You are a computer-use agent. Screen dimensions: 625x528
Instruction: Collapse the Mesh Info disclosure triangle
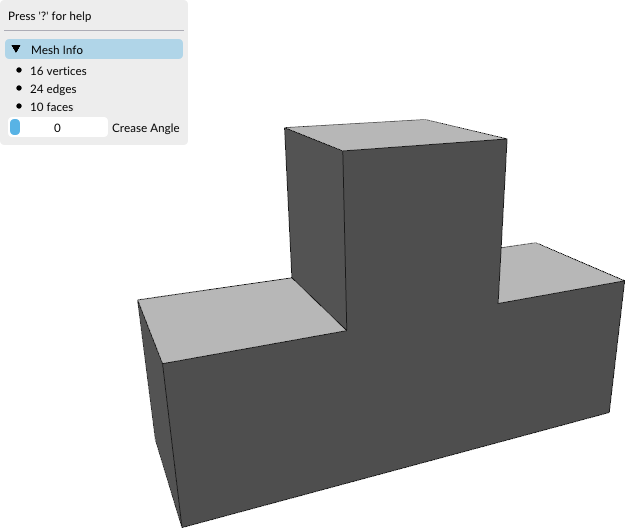click(x=16, y=50)
